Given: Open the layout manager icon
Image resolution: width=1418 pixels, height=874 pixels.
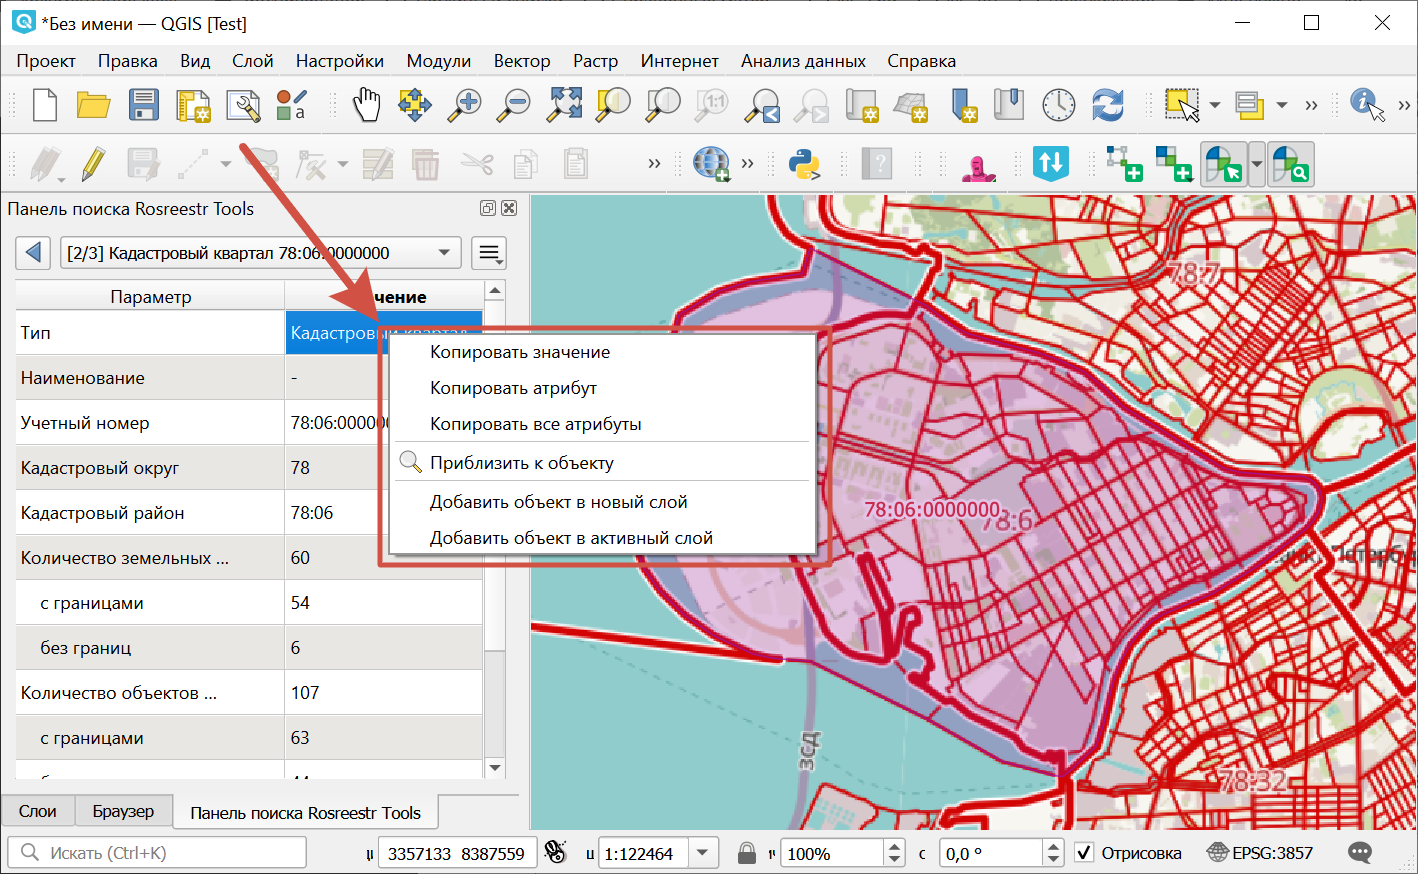Looking at the screenshot, I should 243,104.
